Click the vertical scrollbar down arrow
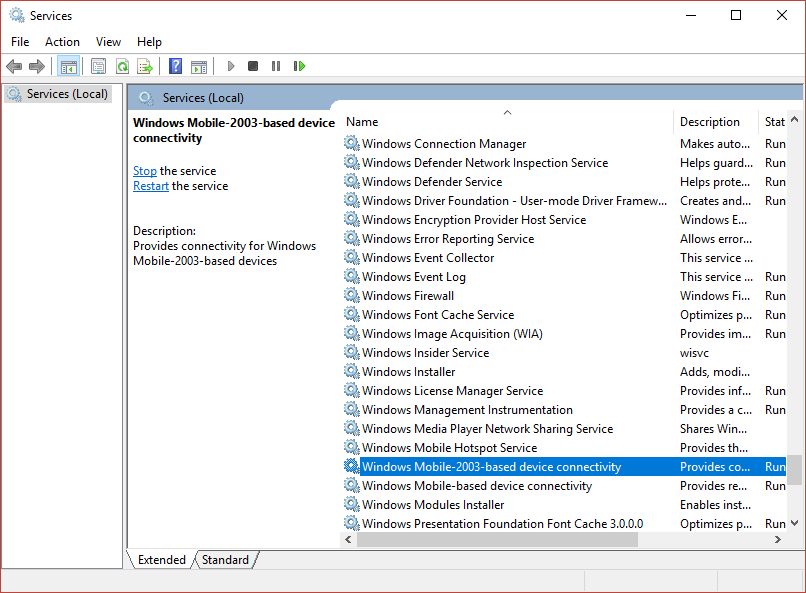Screen dimensions: 806x593 coord(795,523)
